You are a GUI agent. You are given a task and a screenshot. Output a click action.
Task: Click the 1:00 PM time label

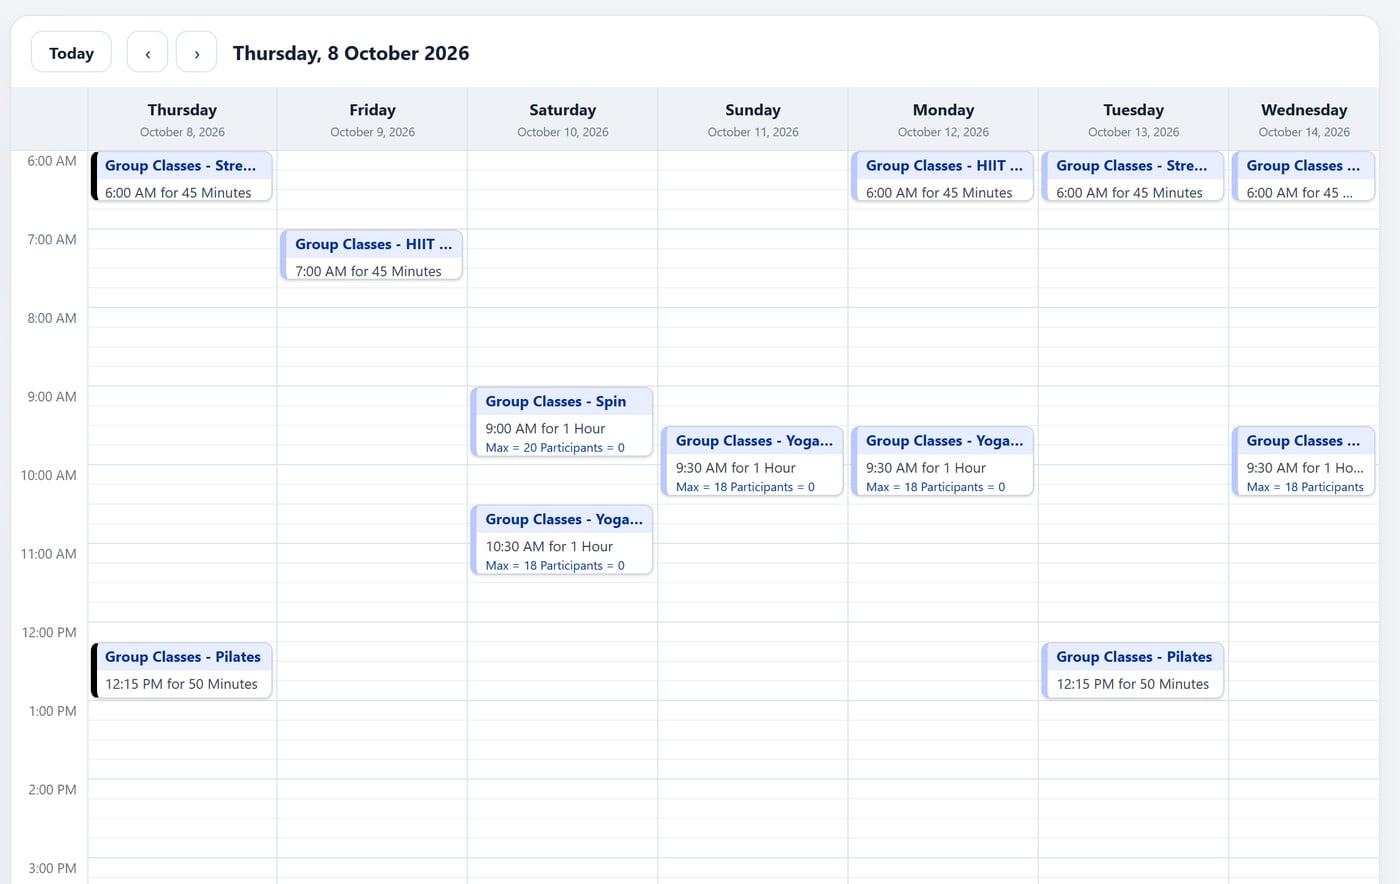tap(52, 711)
